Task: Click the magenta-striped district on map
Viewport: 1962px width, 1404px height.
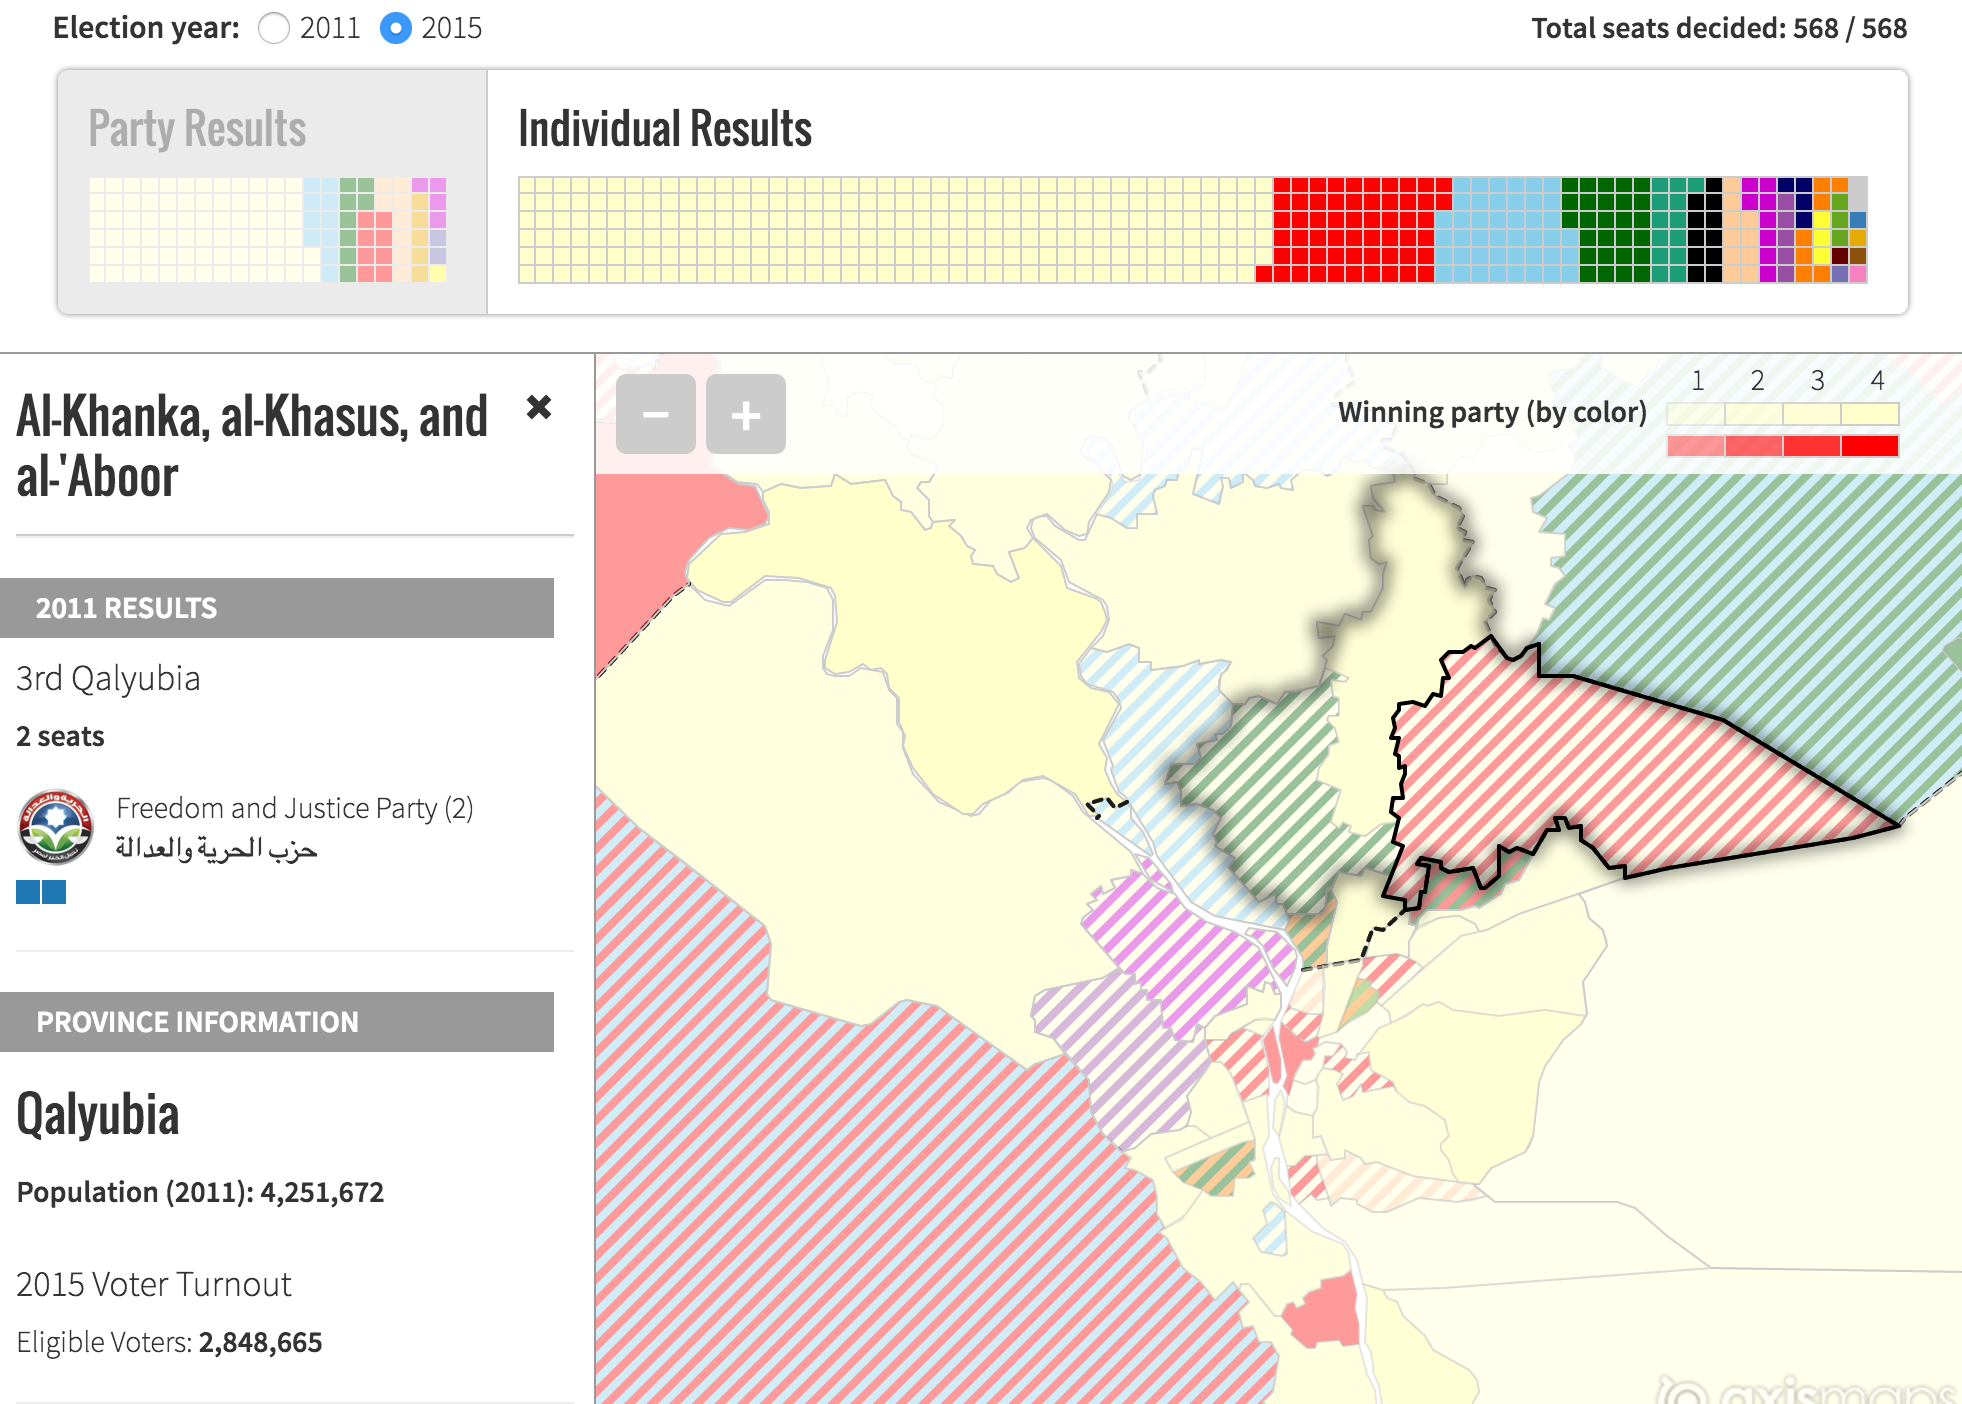Action: coord(1180,950)
